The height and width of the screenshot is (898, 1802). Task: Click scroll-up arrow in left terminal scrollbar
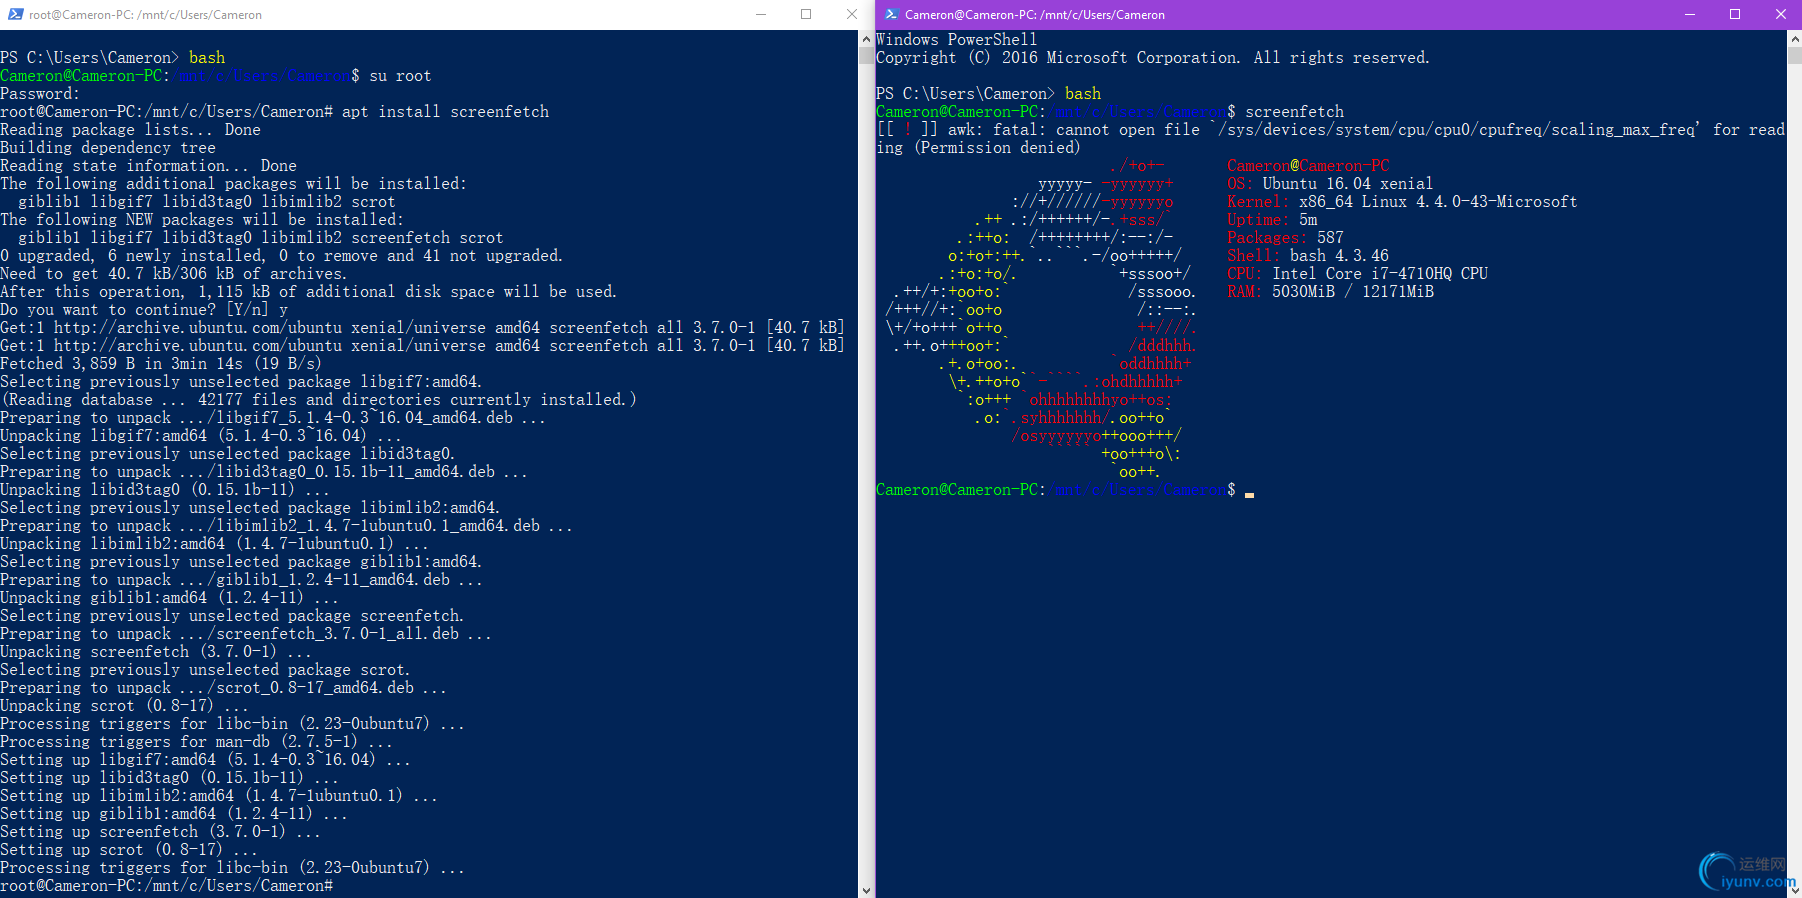point(866,39)
